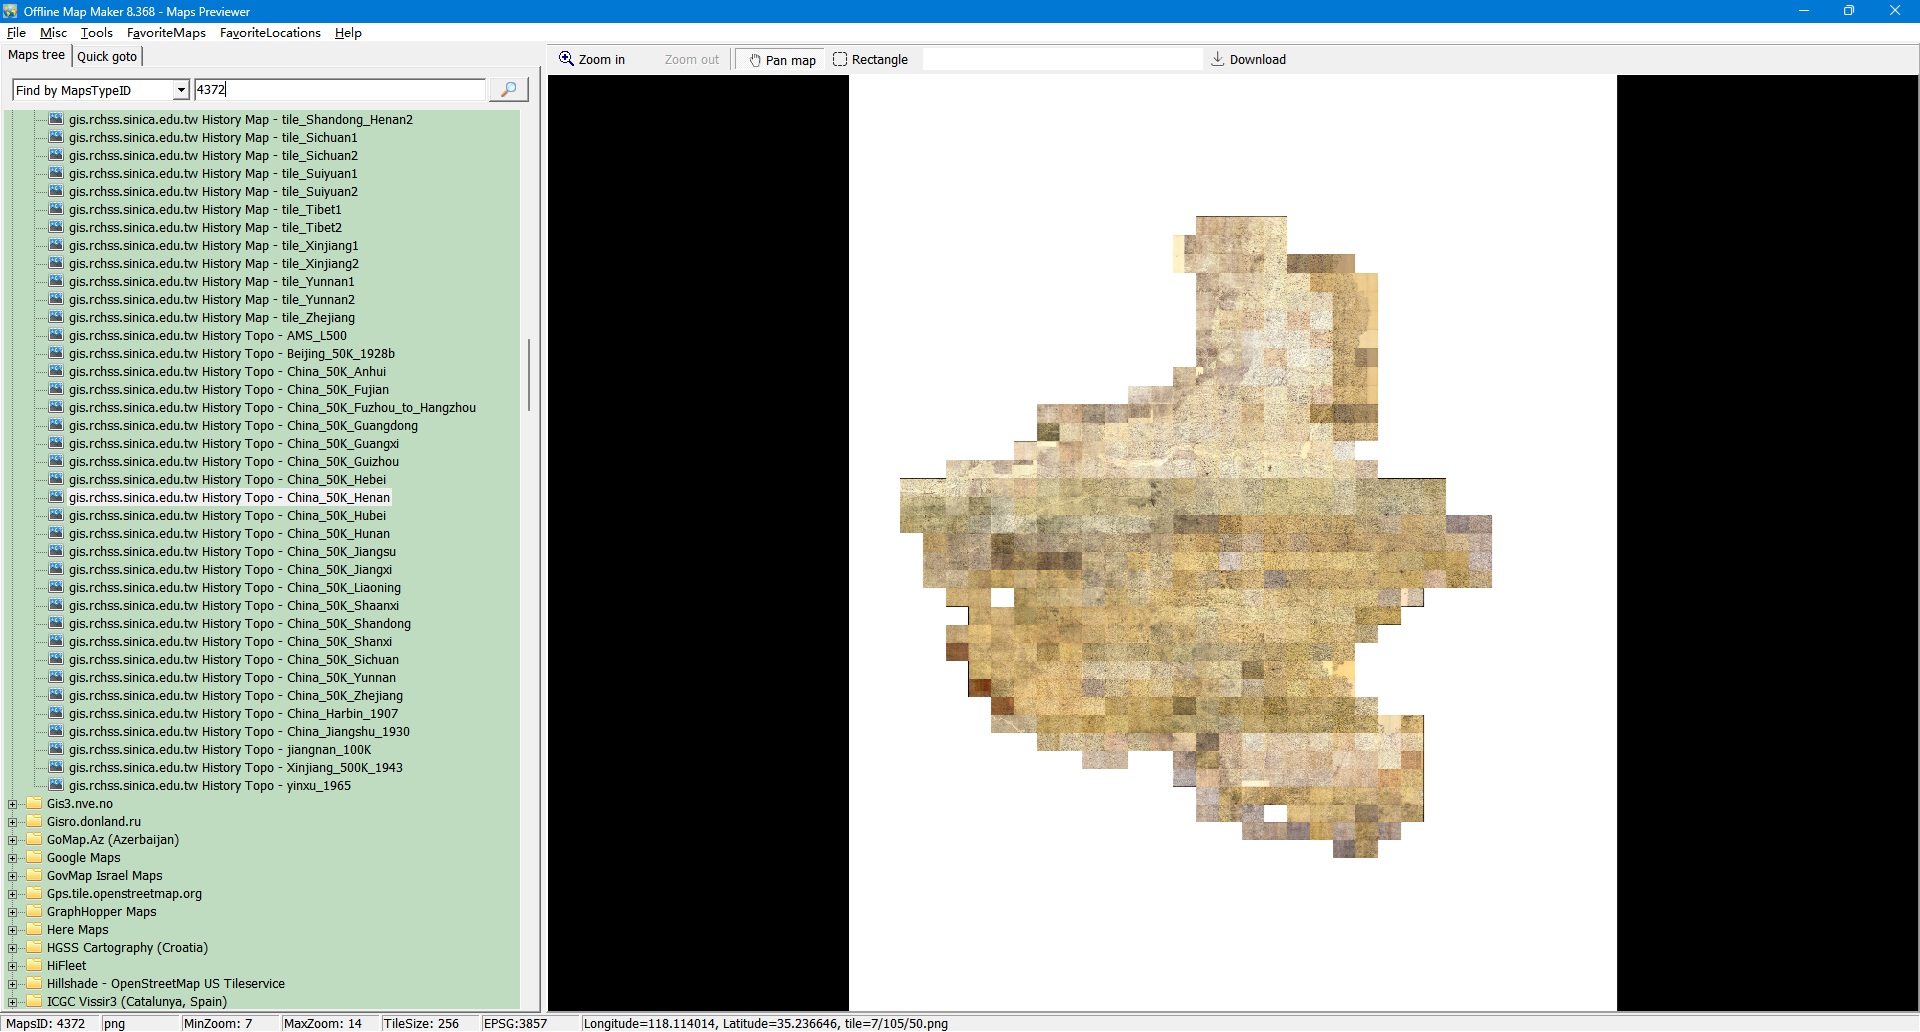Click the magnifier search button

(x=508, y=90)
